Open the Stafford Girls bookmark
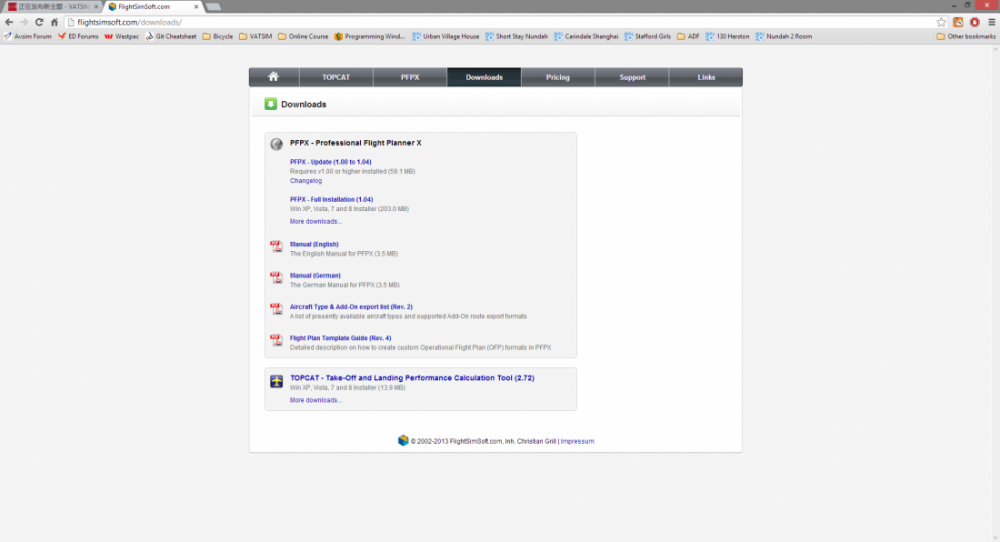The width and height of the screenshot is (1000, 542). [647, 36]
